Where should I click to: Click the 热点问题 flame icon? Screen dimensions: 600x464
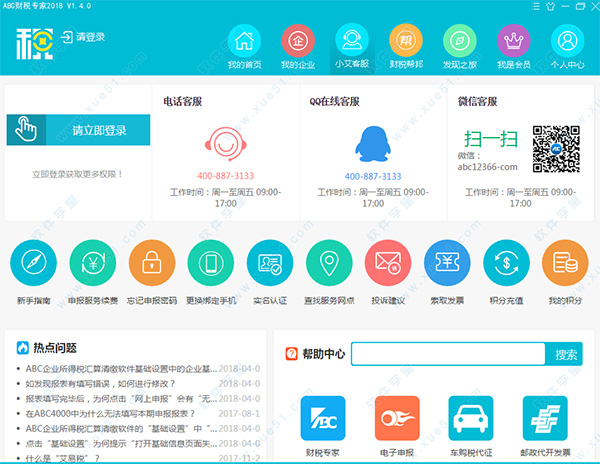point(23,348)
